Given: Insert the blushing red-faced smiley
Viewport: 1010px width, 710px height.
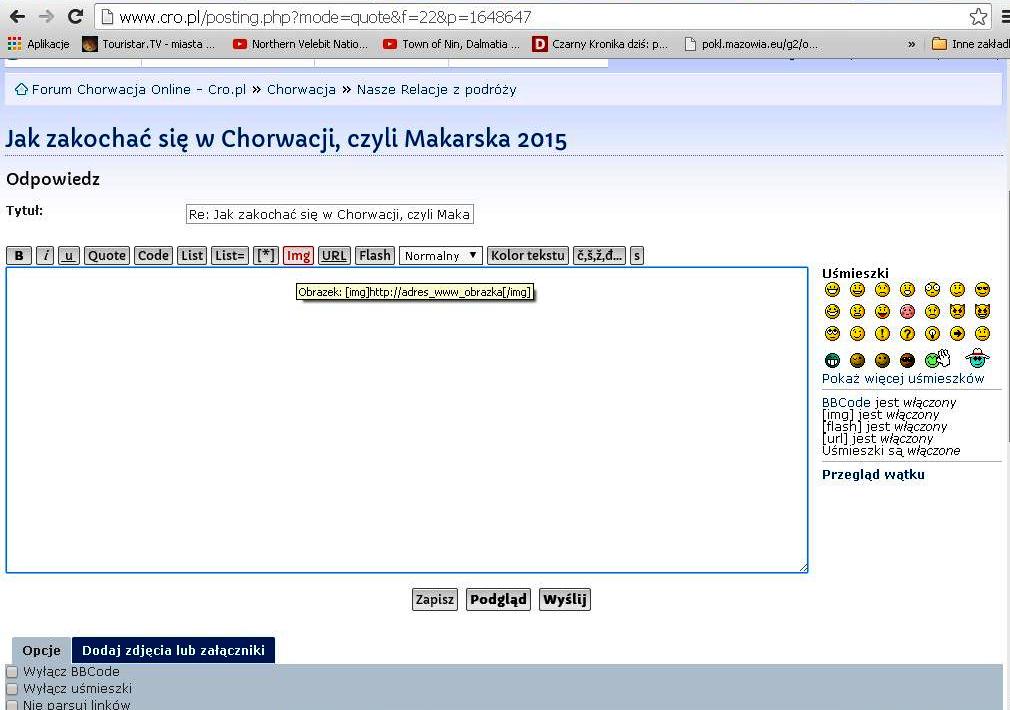Looking at the screenshot, I should pos(907,312).
